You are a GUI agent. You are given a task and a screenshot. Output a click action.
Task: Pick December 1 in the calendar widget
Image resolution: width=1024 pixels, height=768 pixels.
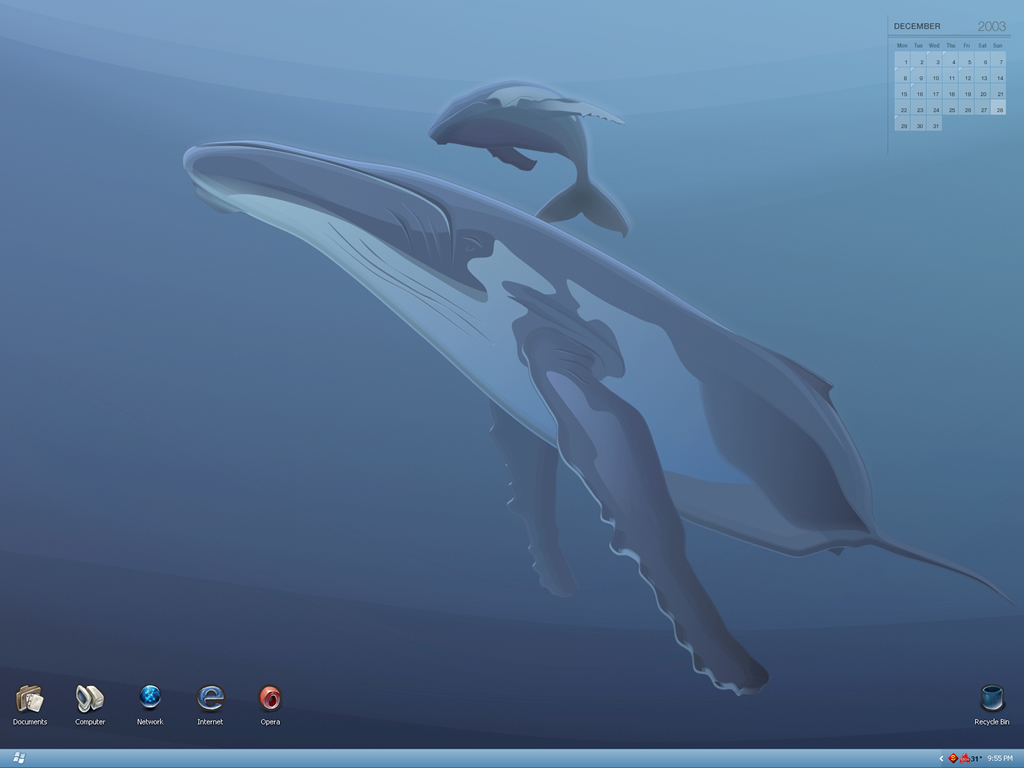[905, 61]
